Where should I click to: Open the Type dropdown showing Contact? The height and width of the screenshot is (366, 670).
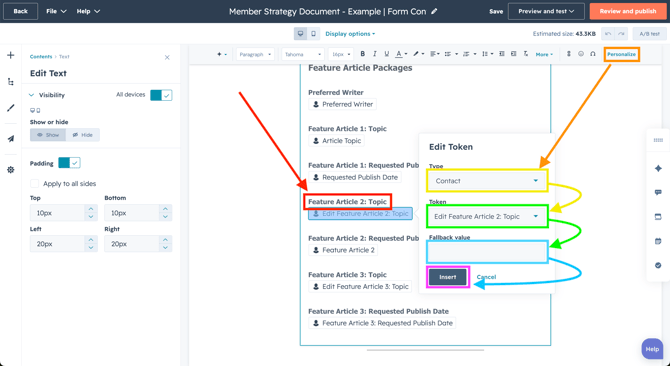click(487, 181)
